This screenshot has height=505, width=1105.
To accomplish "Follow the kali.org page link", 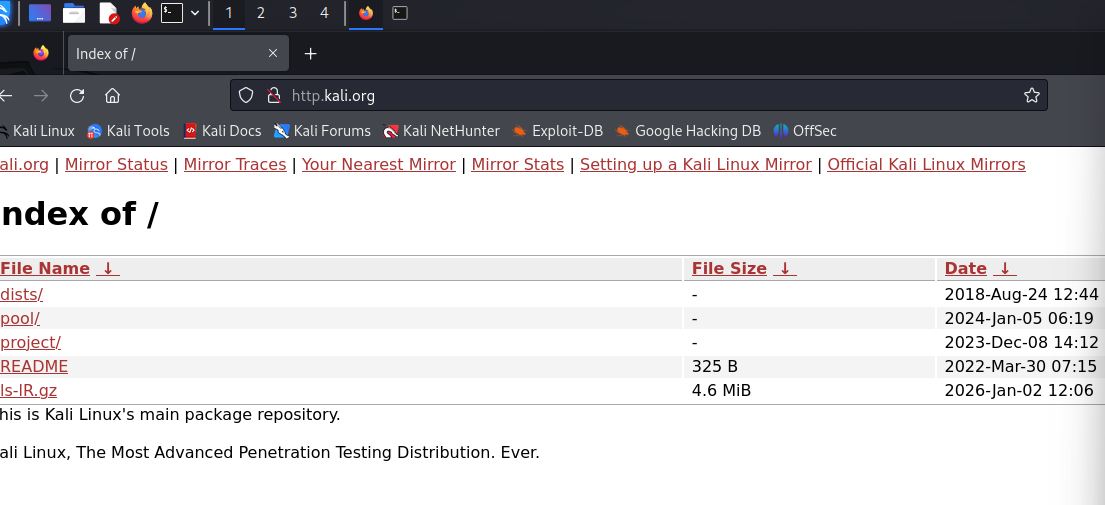I will (25, 165).
